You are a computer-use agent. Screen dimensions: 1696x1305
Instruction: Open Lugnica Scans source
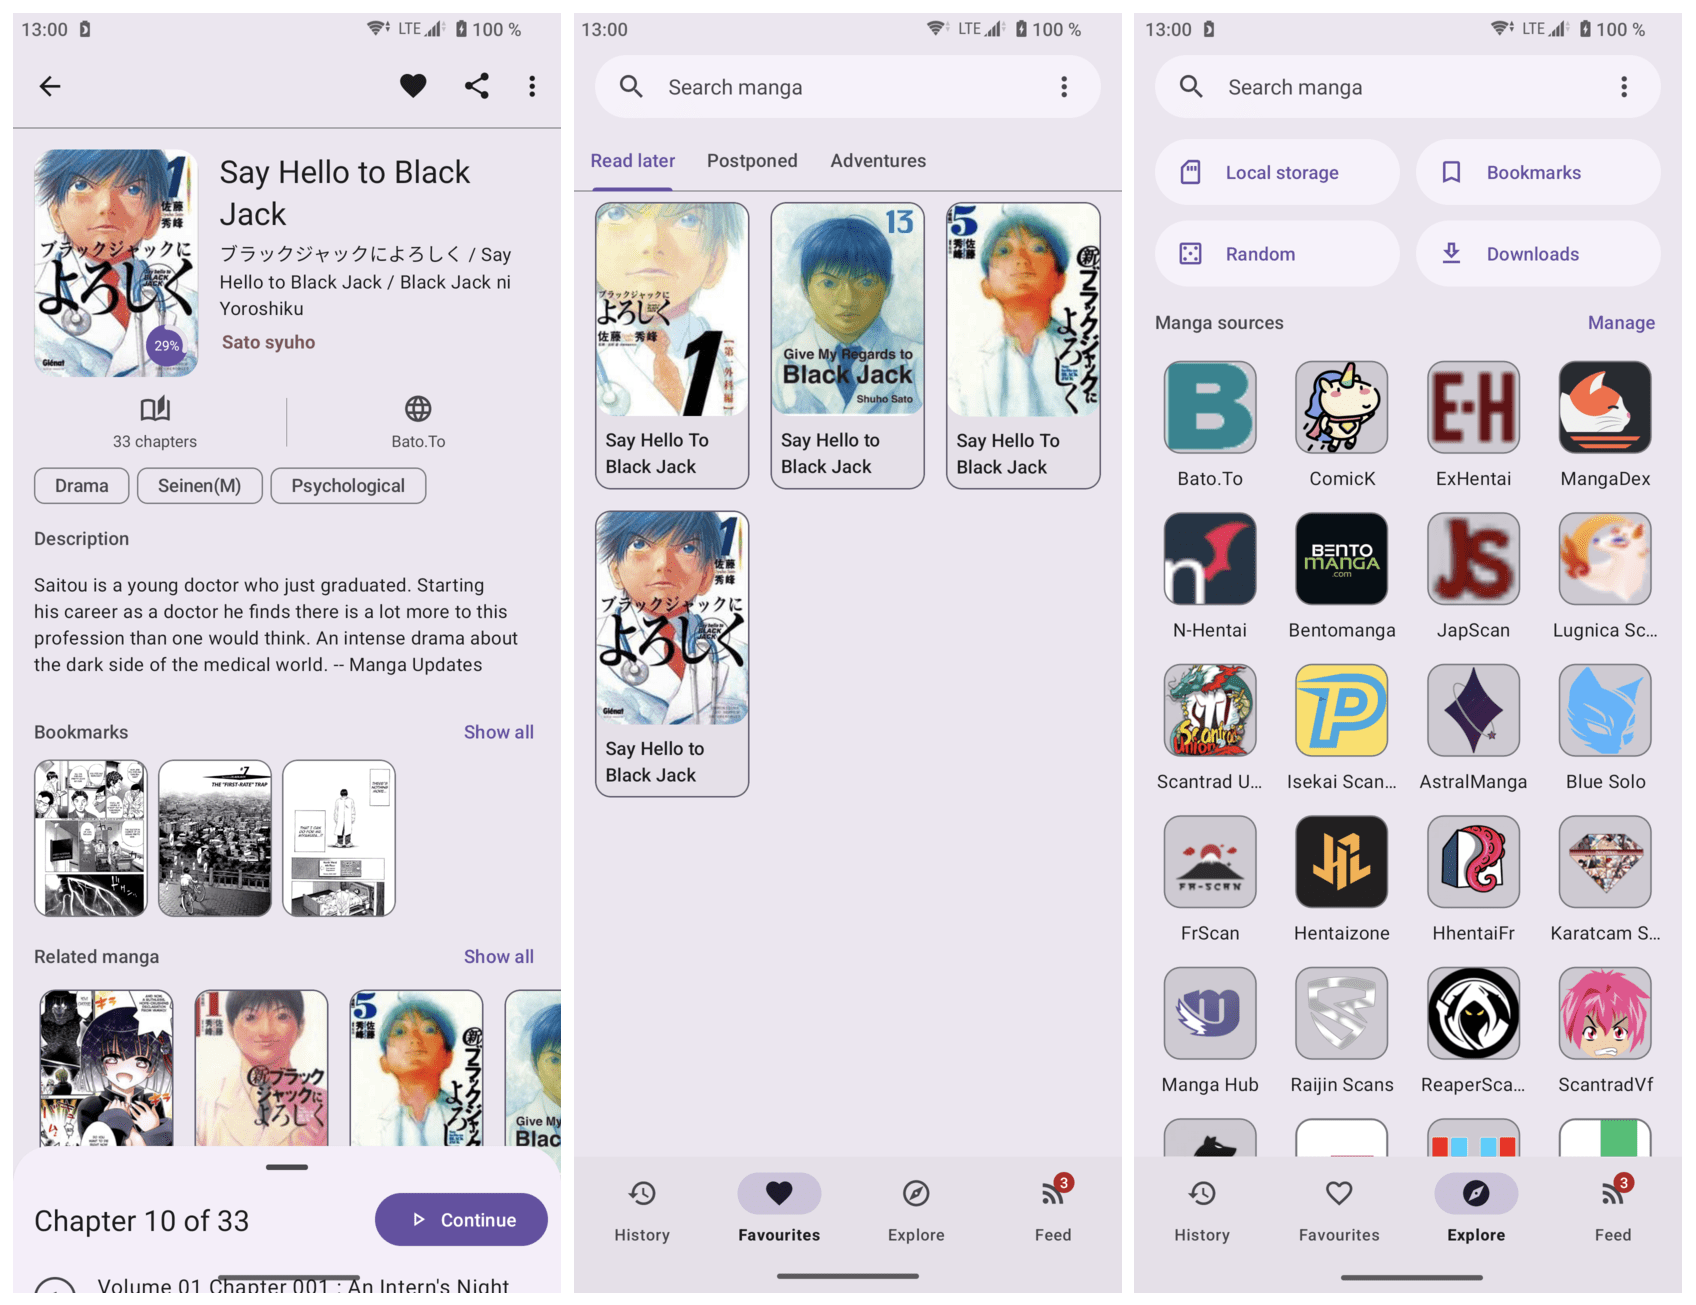tap(1605, 576)
